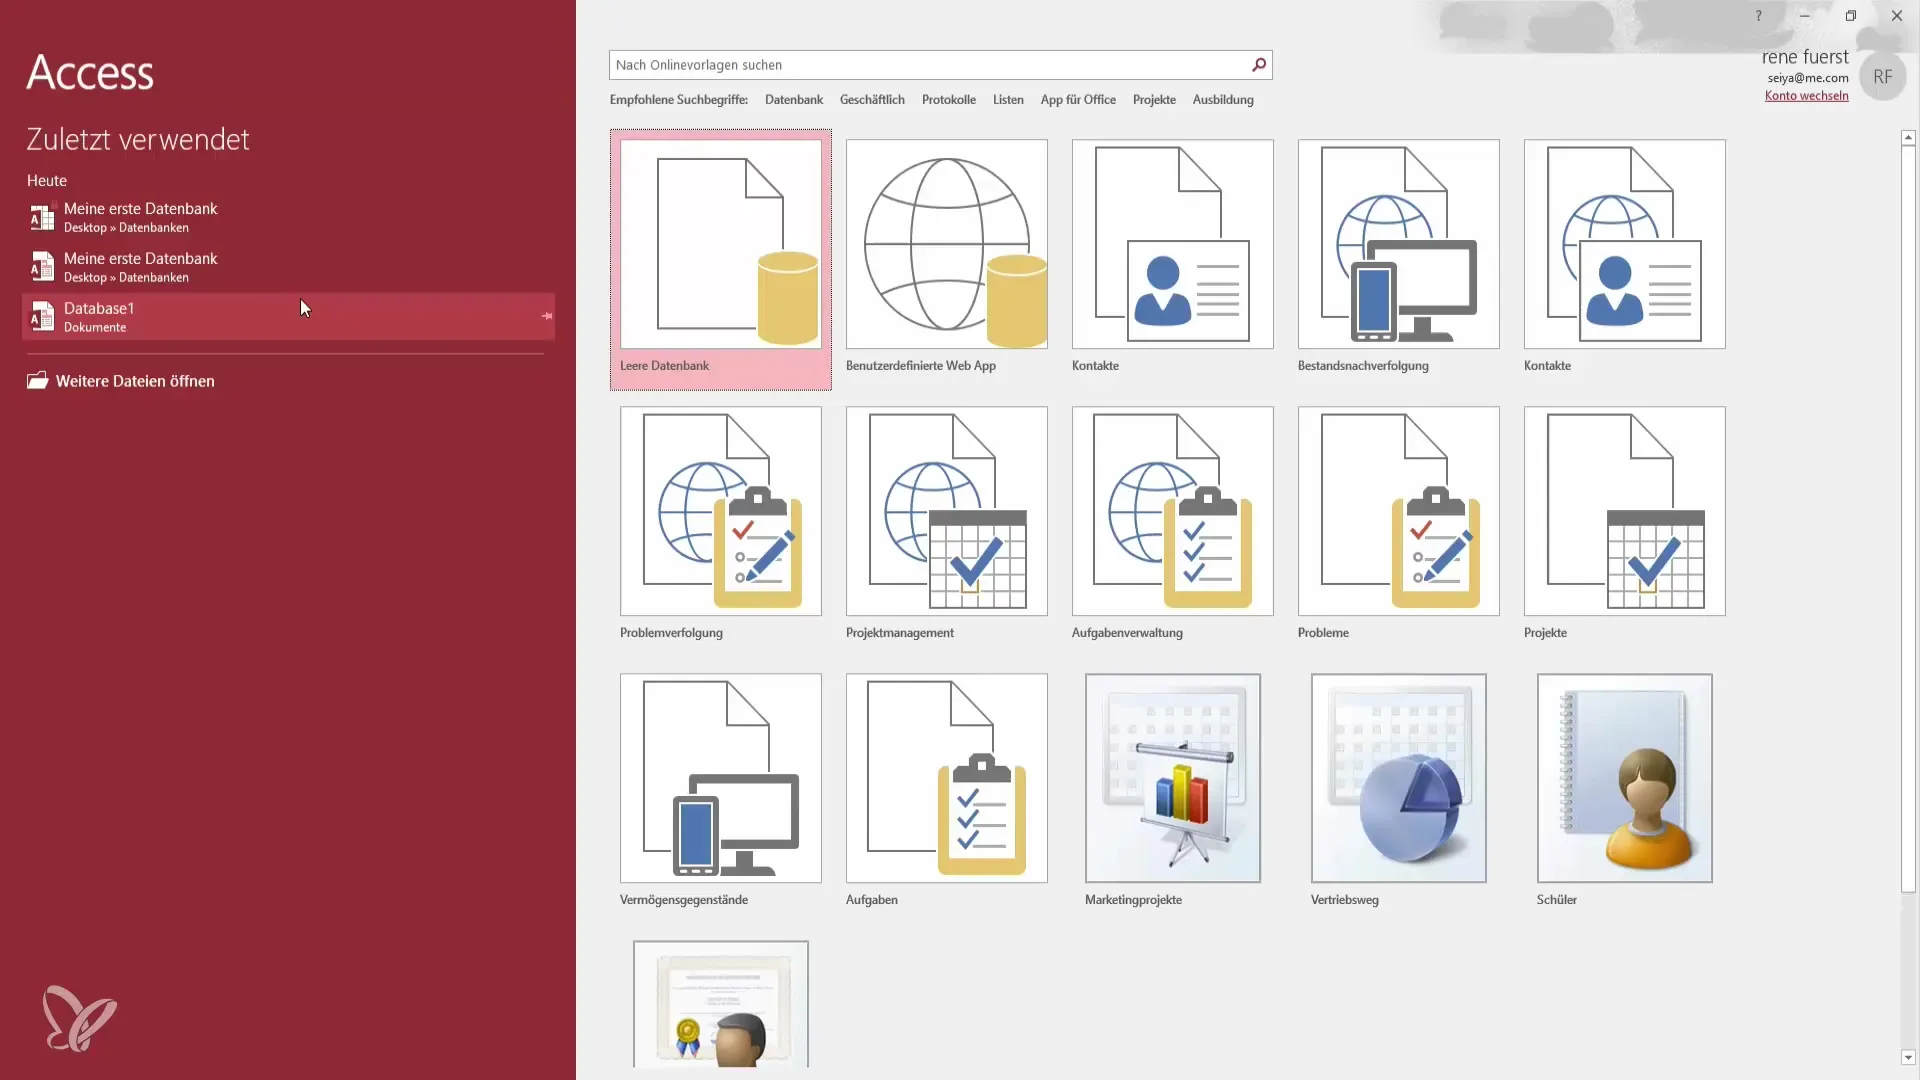This screenshot has width=1920, height=1080.
Task: Search suggested term Projekte
Action: pos(1154,100)
